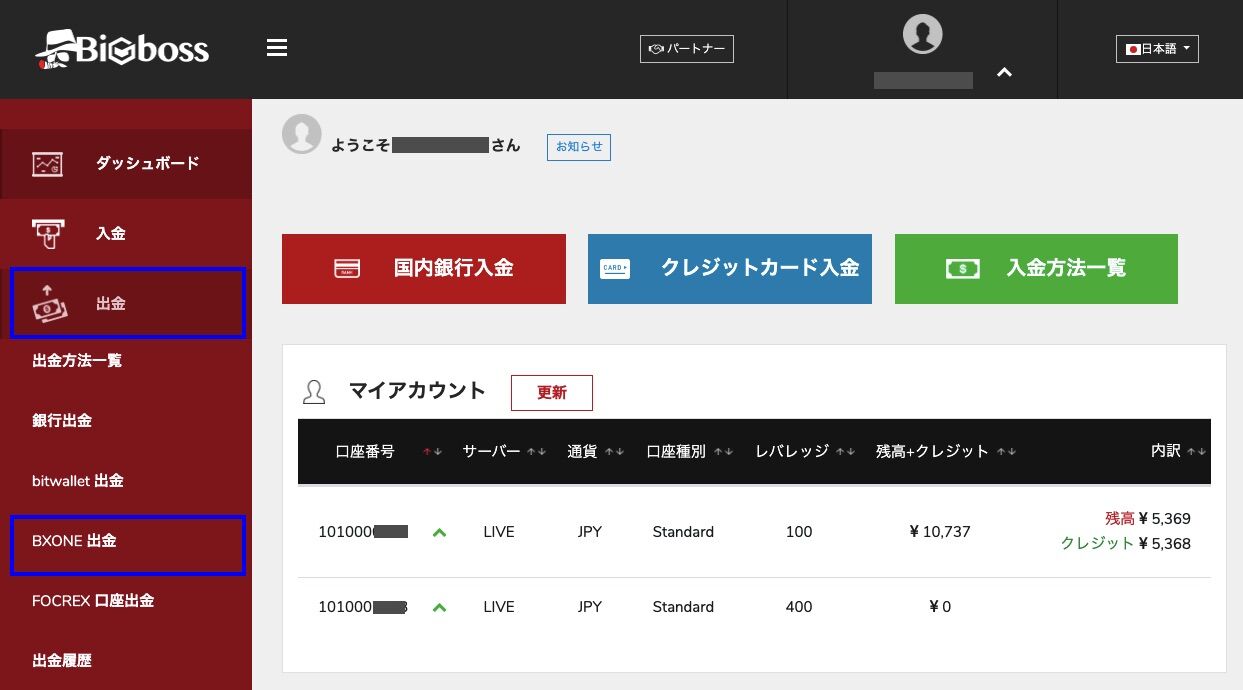Click the マイアカウント heading
Screen dimensions: 1243x690
point(417,391)
